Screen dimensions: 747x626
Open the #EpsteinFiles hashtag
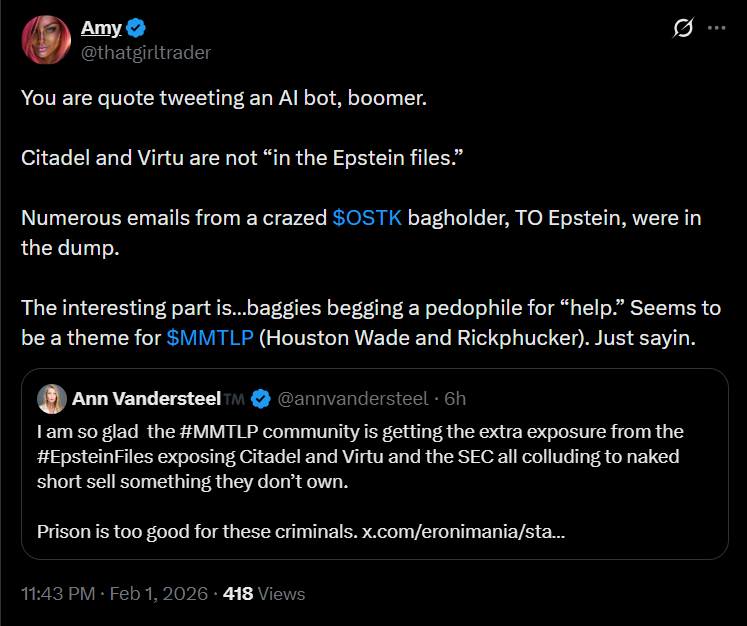tap(95, 456)
